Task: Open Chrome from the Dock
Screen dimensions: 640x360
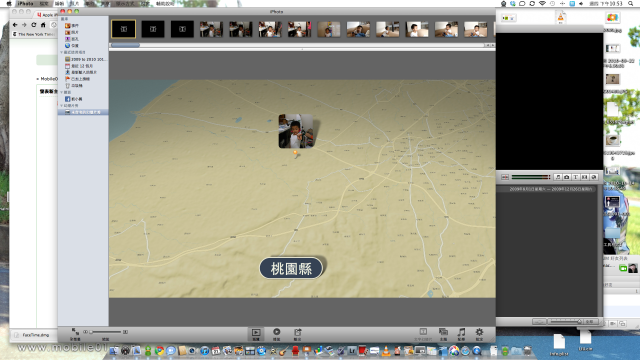Action: tap(159, 351)
